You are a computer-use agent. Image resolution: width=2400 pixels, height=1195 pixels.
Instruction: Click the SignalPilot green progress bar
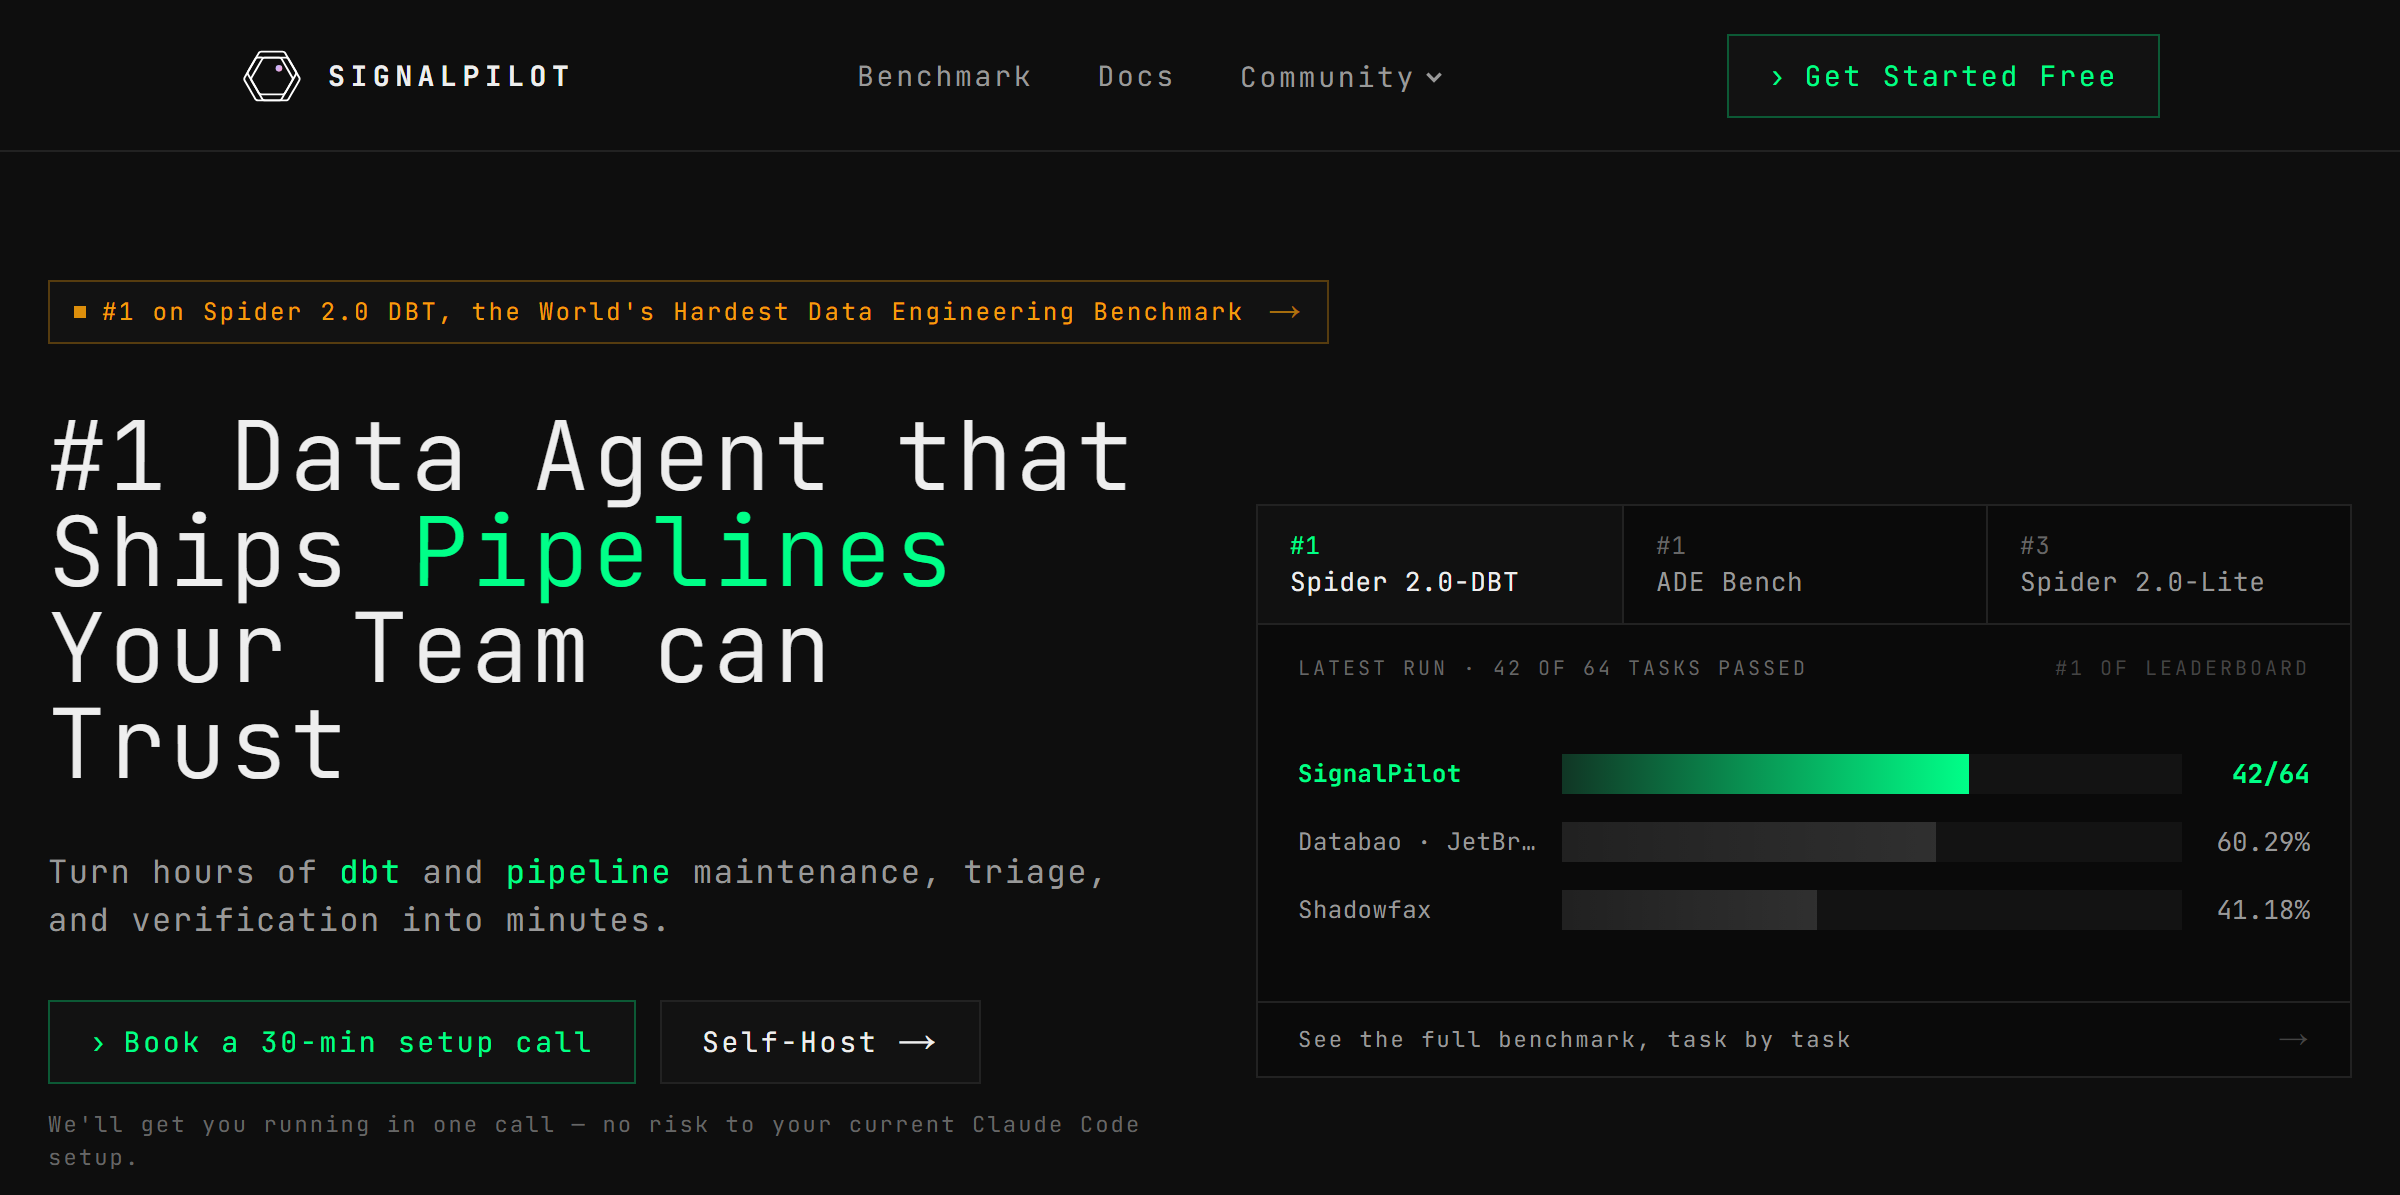tap(1765, 774)
